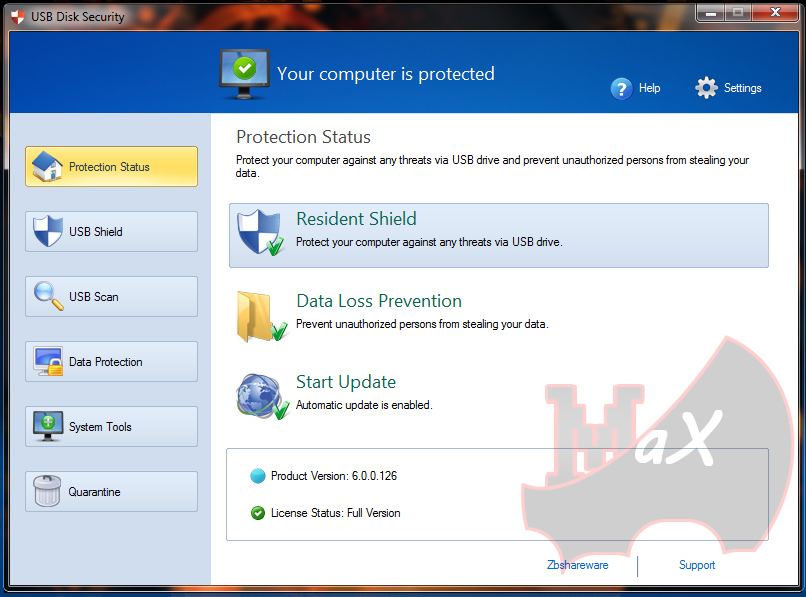Screen dimensions: 806x597
Task: Open the System Tools section label
Action: click(100, 427)
